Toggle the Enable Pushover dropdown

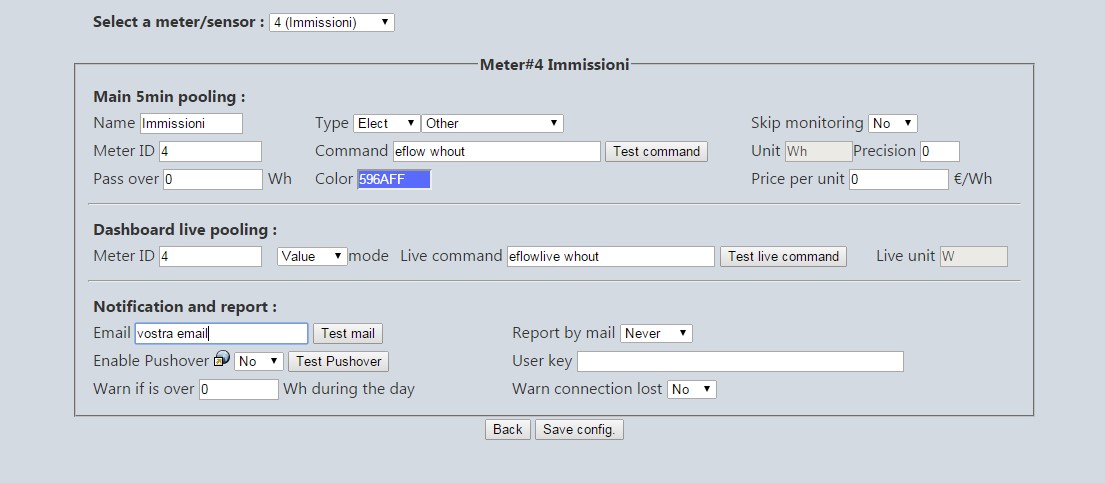point(259,362)
